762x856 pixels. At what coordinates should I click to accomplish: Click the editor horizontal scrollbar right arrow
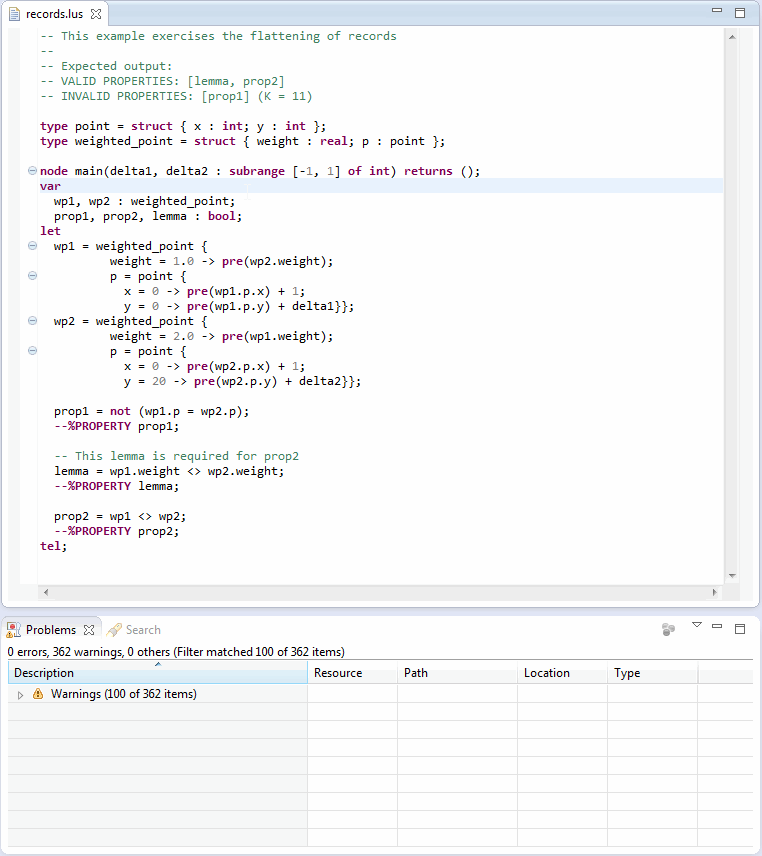[x=715, y=592]
